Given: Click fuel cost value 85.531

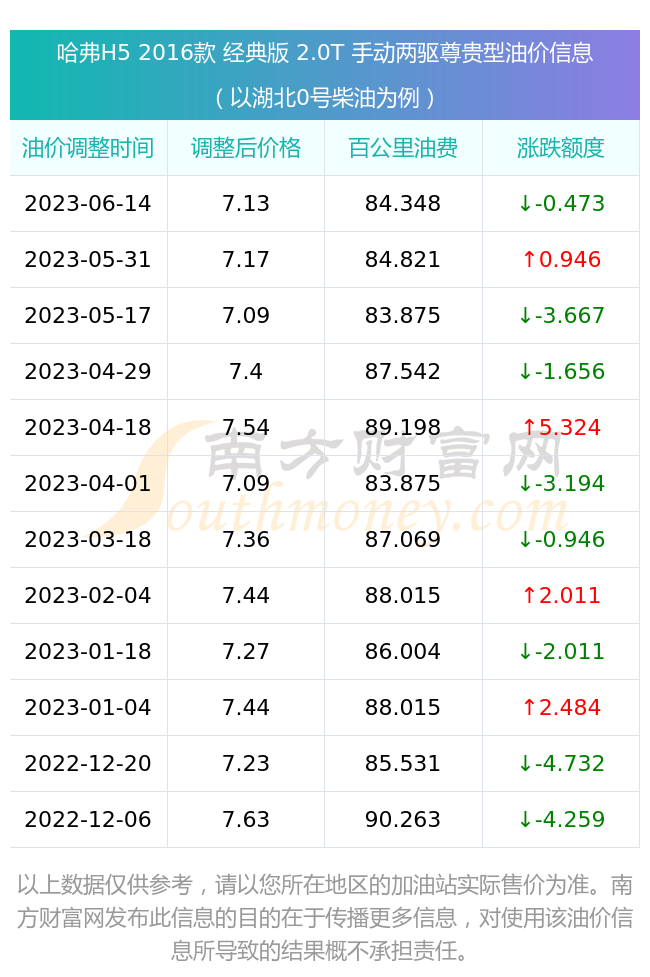Looking at the screenshot, I should (x=403, y=763).
